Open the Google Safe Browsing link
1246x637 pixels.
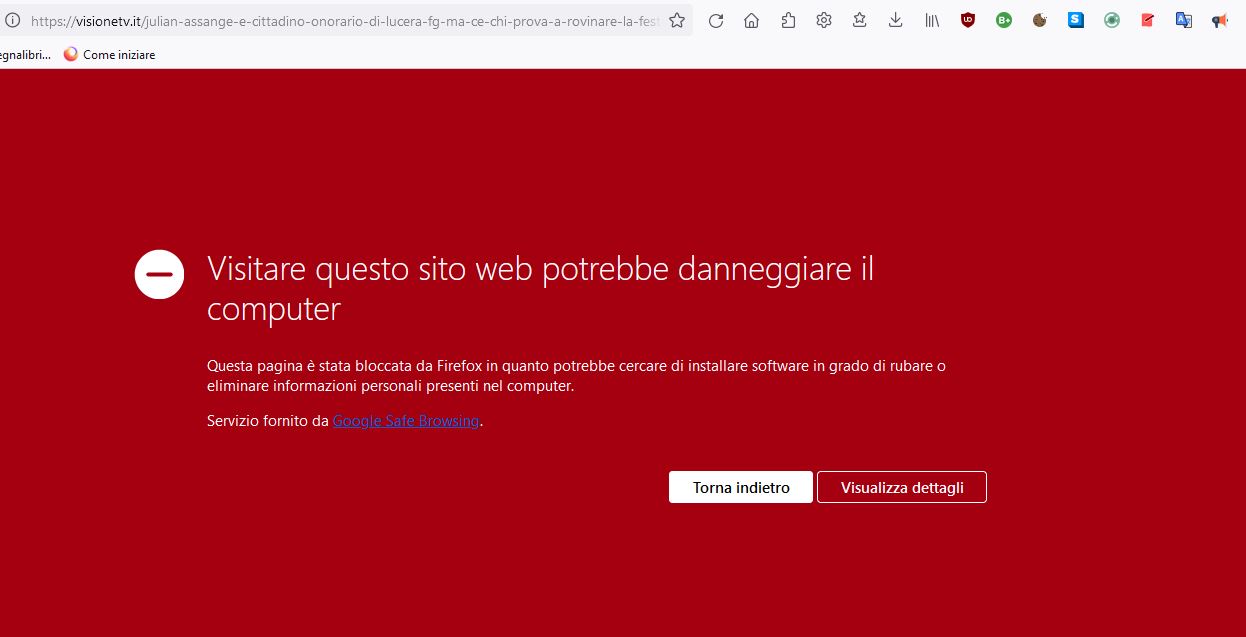click(x=406, y=421)
